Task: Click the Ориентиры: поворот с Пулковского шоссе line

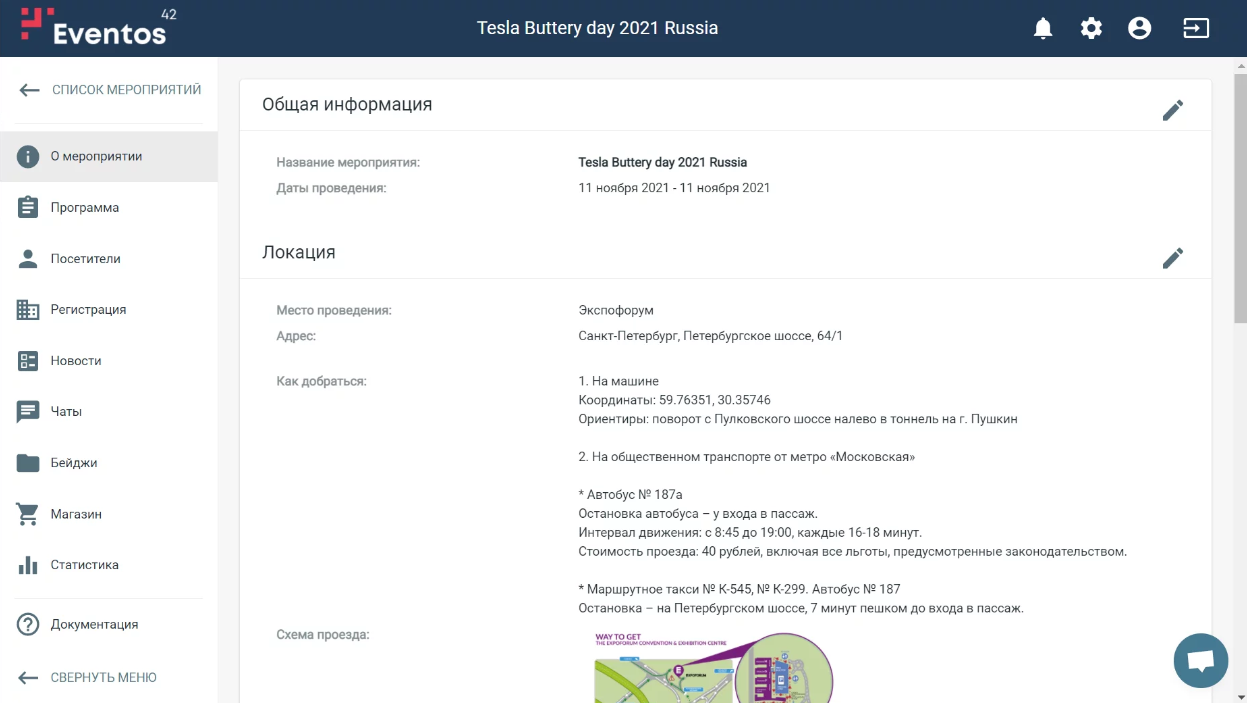Action: pos(798,419)
